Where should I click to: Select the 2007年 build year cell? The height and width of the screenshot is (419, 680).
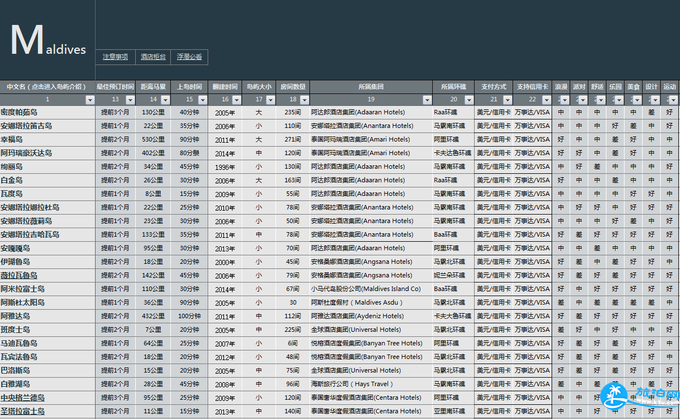tap(225, 343)
